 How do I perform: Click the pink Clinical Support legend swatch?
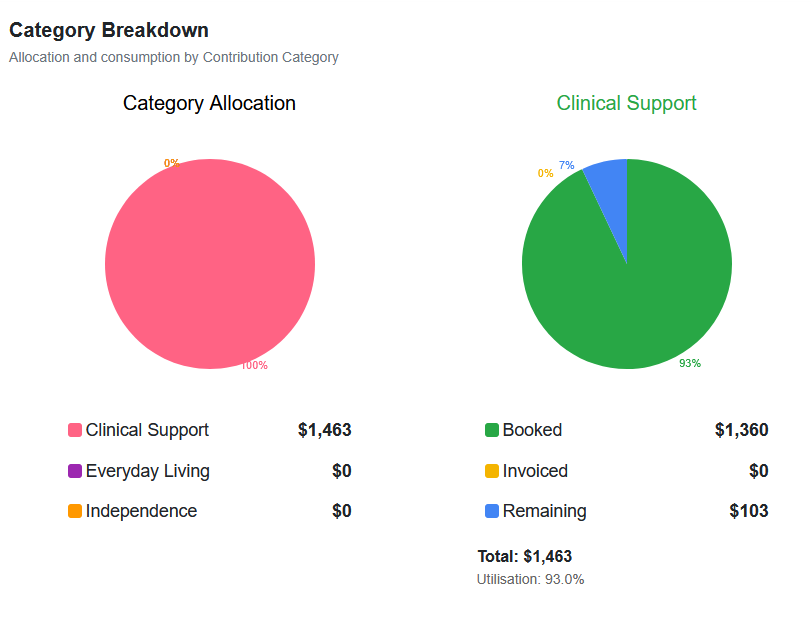[x=75, y=430]
